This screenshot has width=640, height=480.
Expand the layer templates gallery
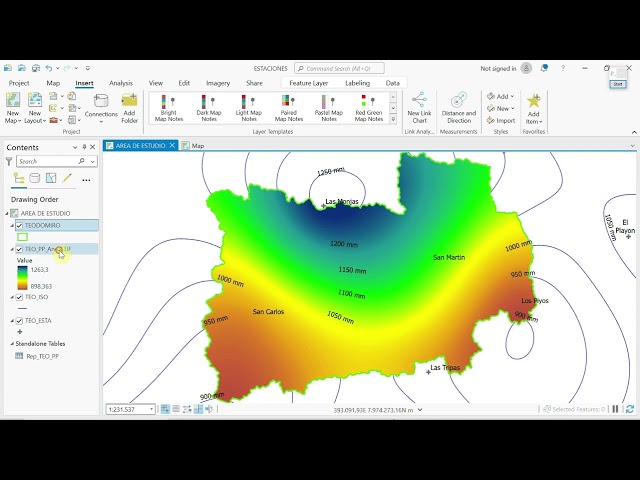[393, 120]
